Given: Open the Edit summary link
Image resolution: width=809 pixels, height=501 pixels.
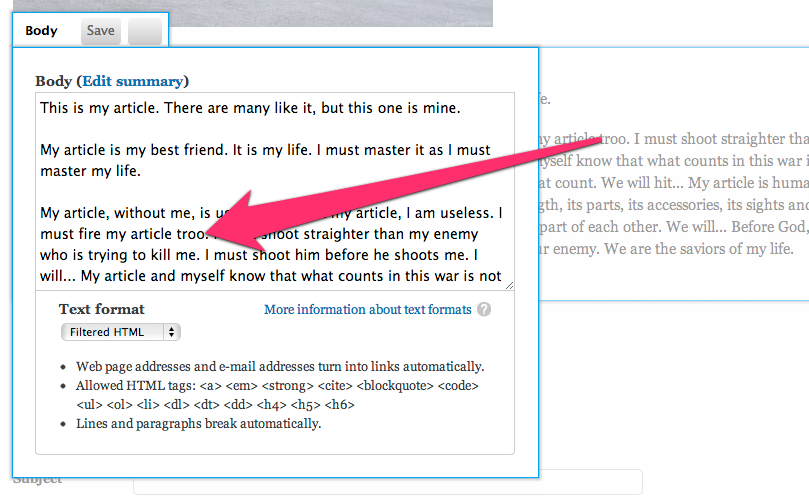Looking at the screenshot, I should point(133,82).
